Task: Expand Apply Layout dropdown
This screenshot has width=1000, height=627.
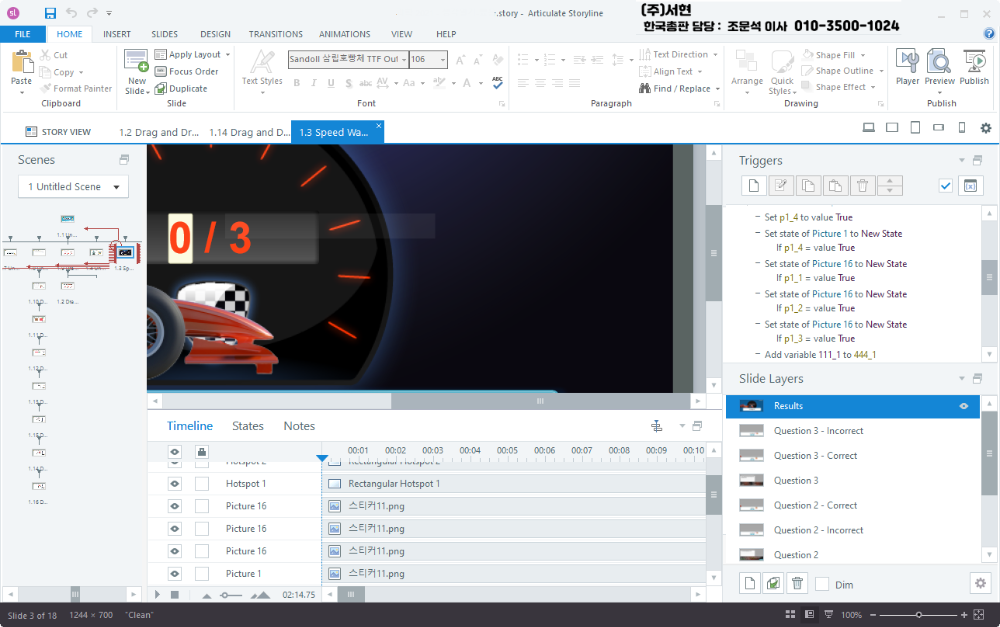Action: (228, 55)
